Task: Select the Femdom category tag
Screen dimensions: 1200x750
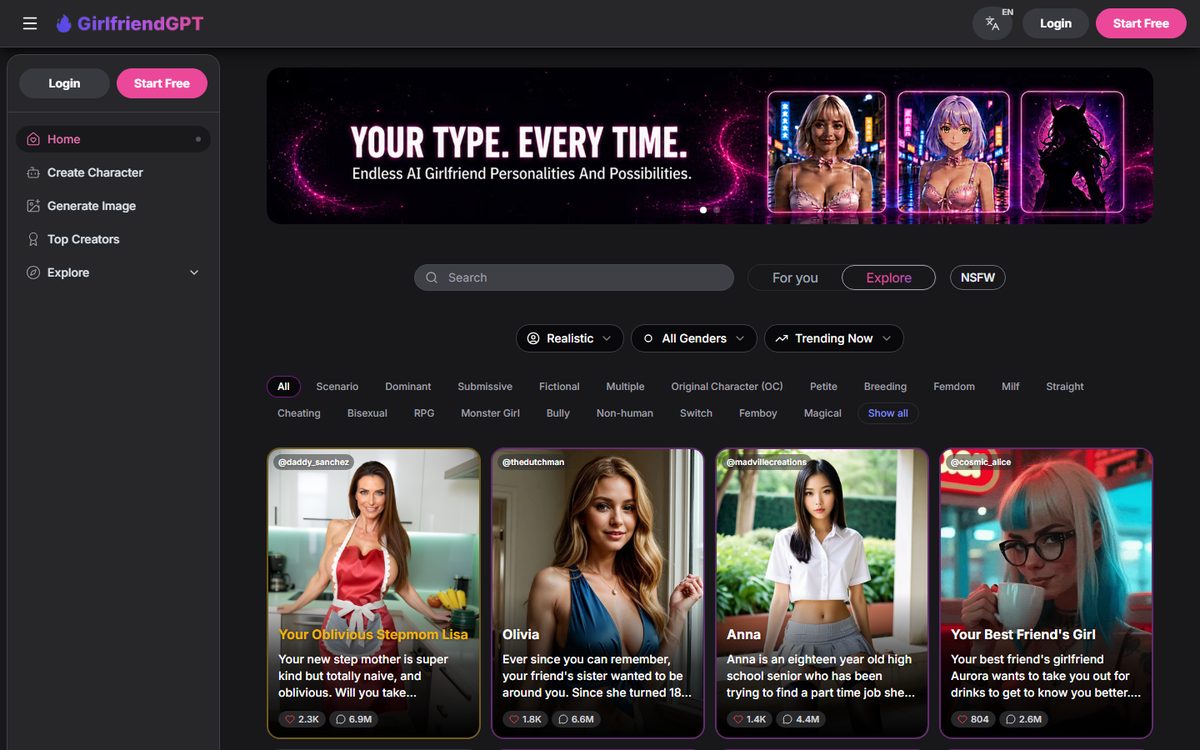Action: click(x=954, y=386)
